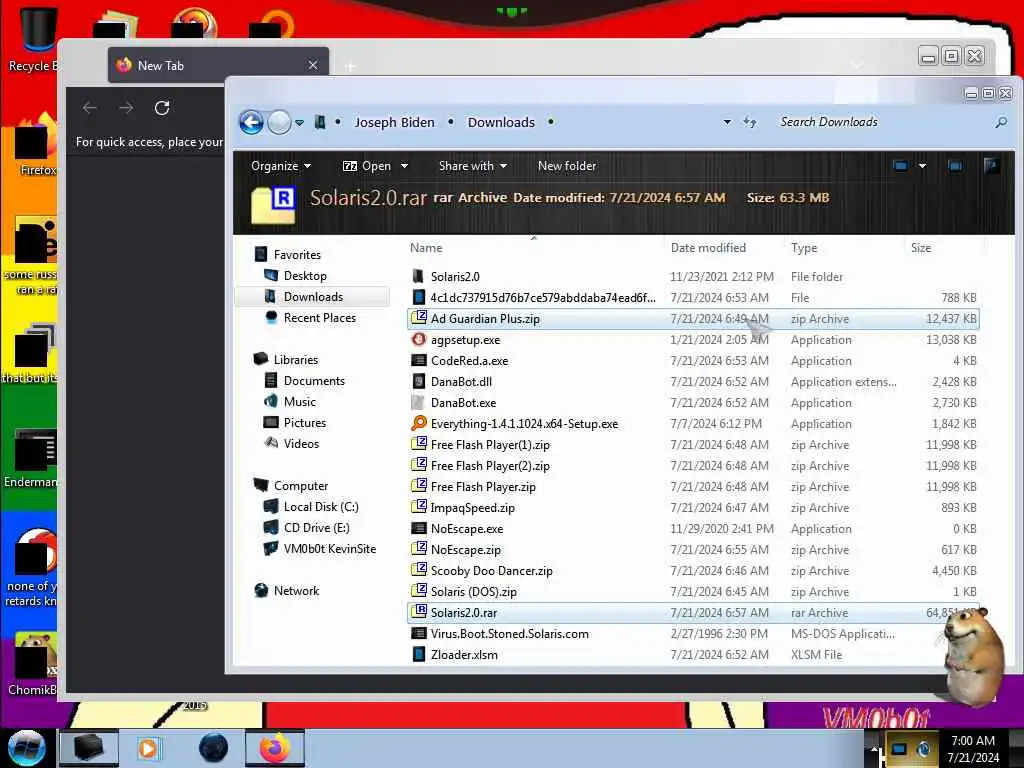The width and height of the screenshot is (1024, 768).
Task: Open recent locations dropdown beside nav arrows
Action: point(299,123)
